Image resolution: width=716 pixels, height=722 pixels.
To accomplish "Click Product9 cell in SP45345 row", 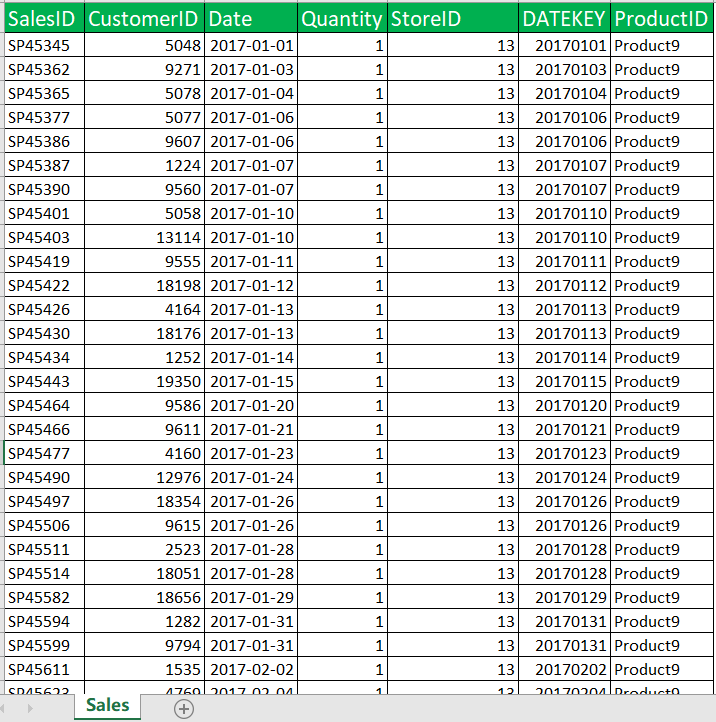I will coord(662,45).
